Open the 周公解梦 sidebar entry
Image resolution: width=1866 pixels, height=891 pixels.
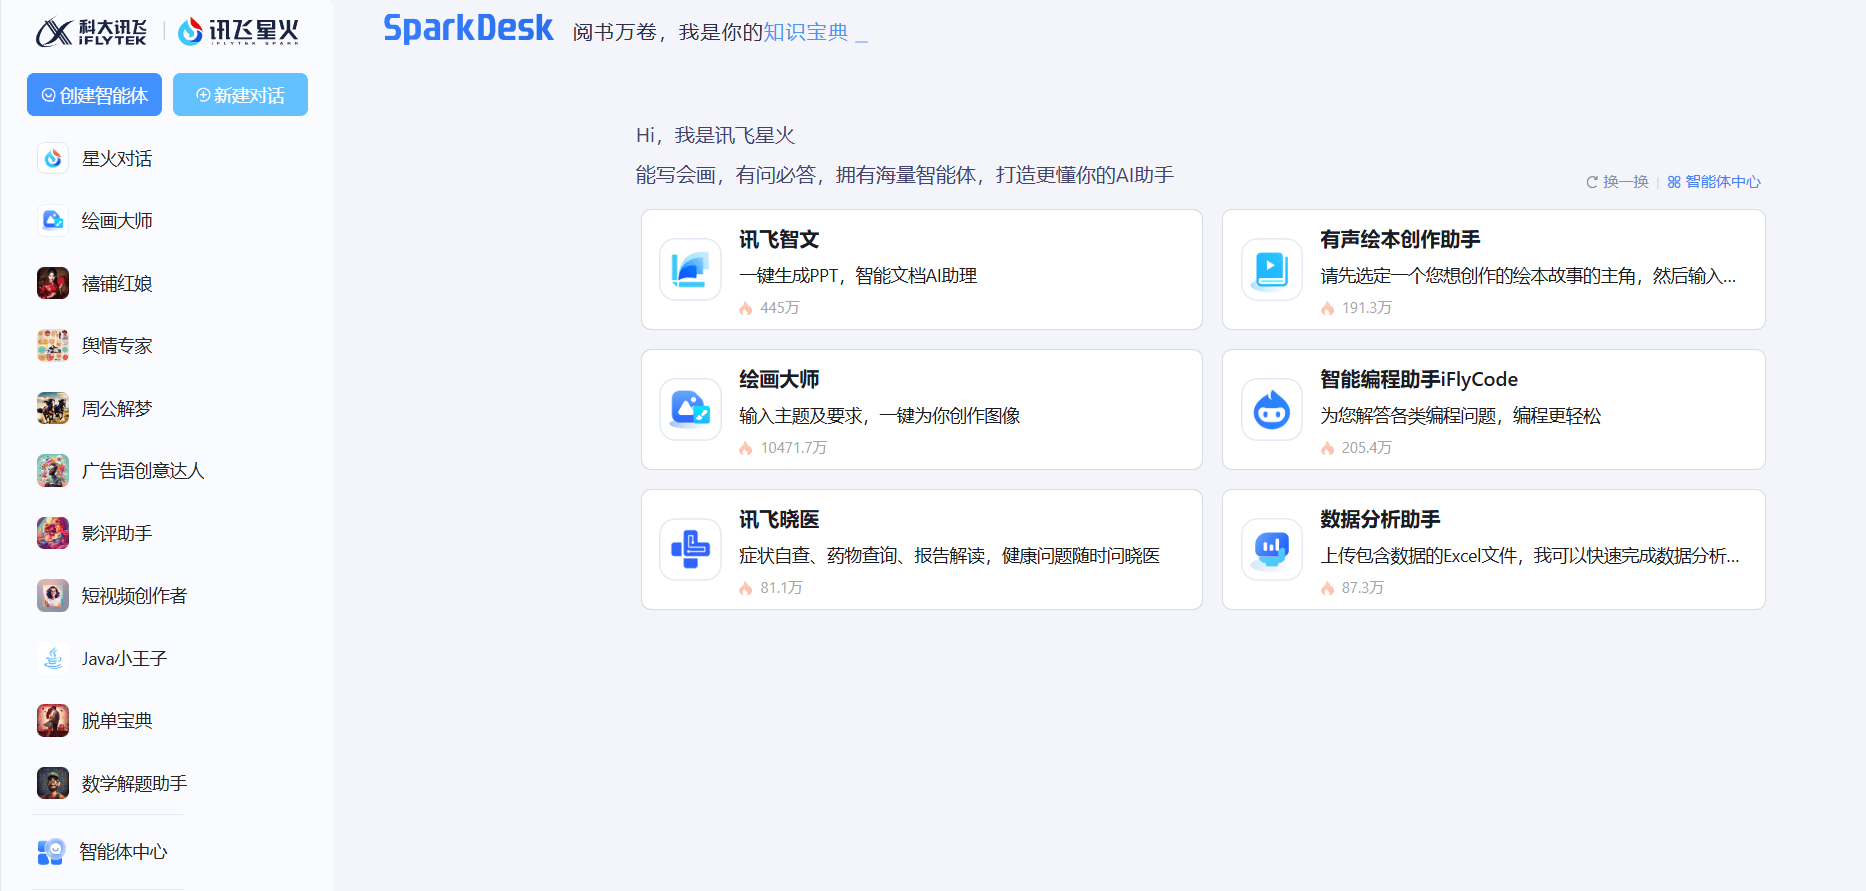tap(117, 409)
